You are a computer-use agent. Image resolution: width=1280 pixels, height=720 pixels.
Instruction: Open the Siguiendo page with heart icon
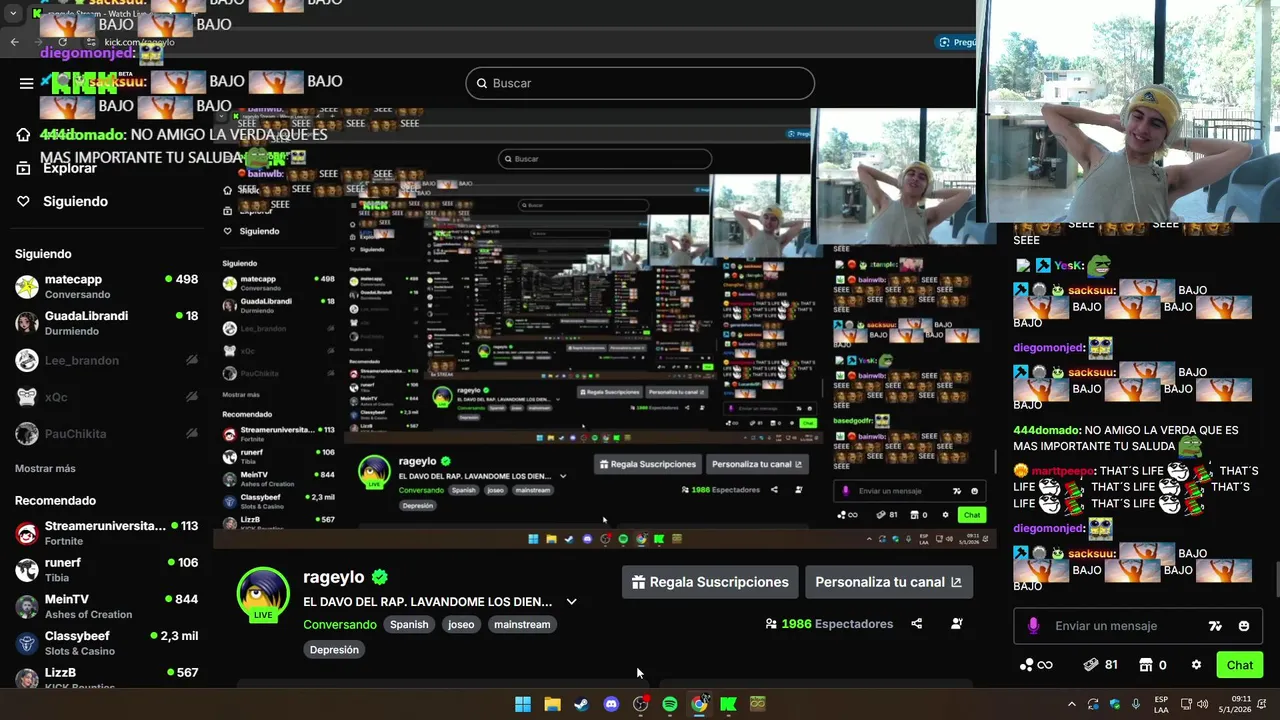(x=62, y=201)
